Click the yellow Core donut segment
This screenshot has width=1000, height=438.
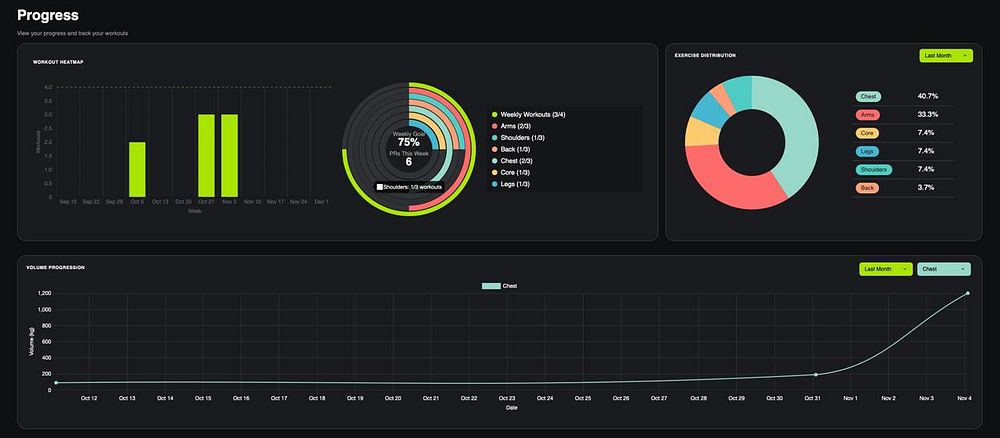(x=702, y=132)
